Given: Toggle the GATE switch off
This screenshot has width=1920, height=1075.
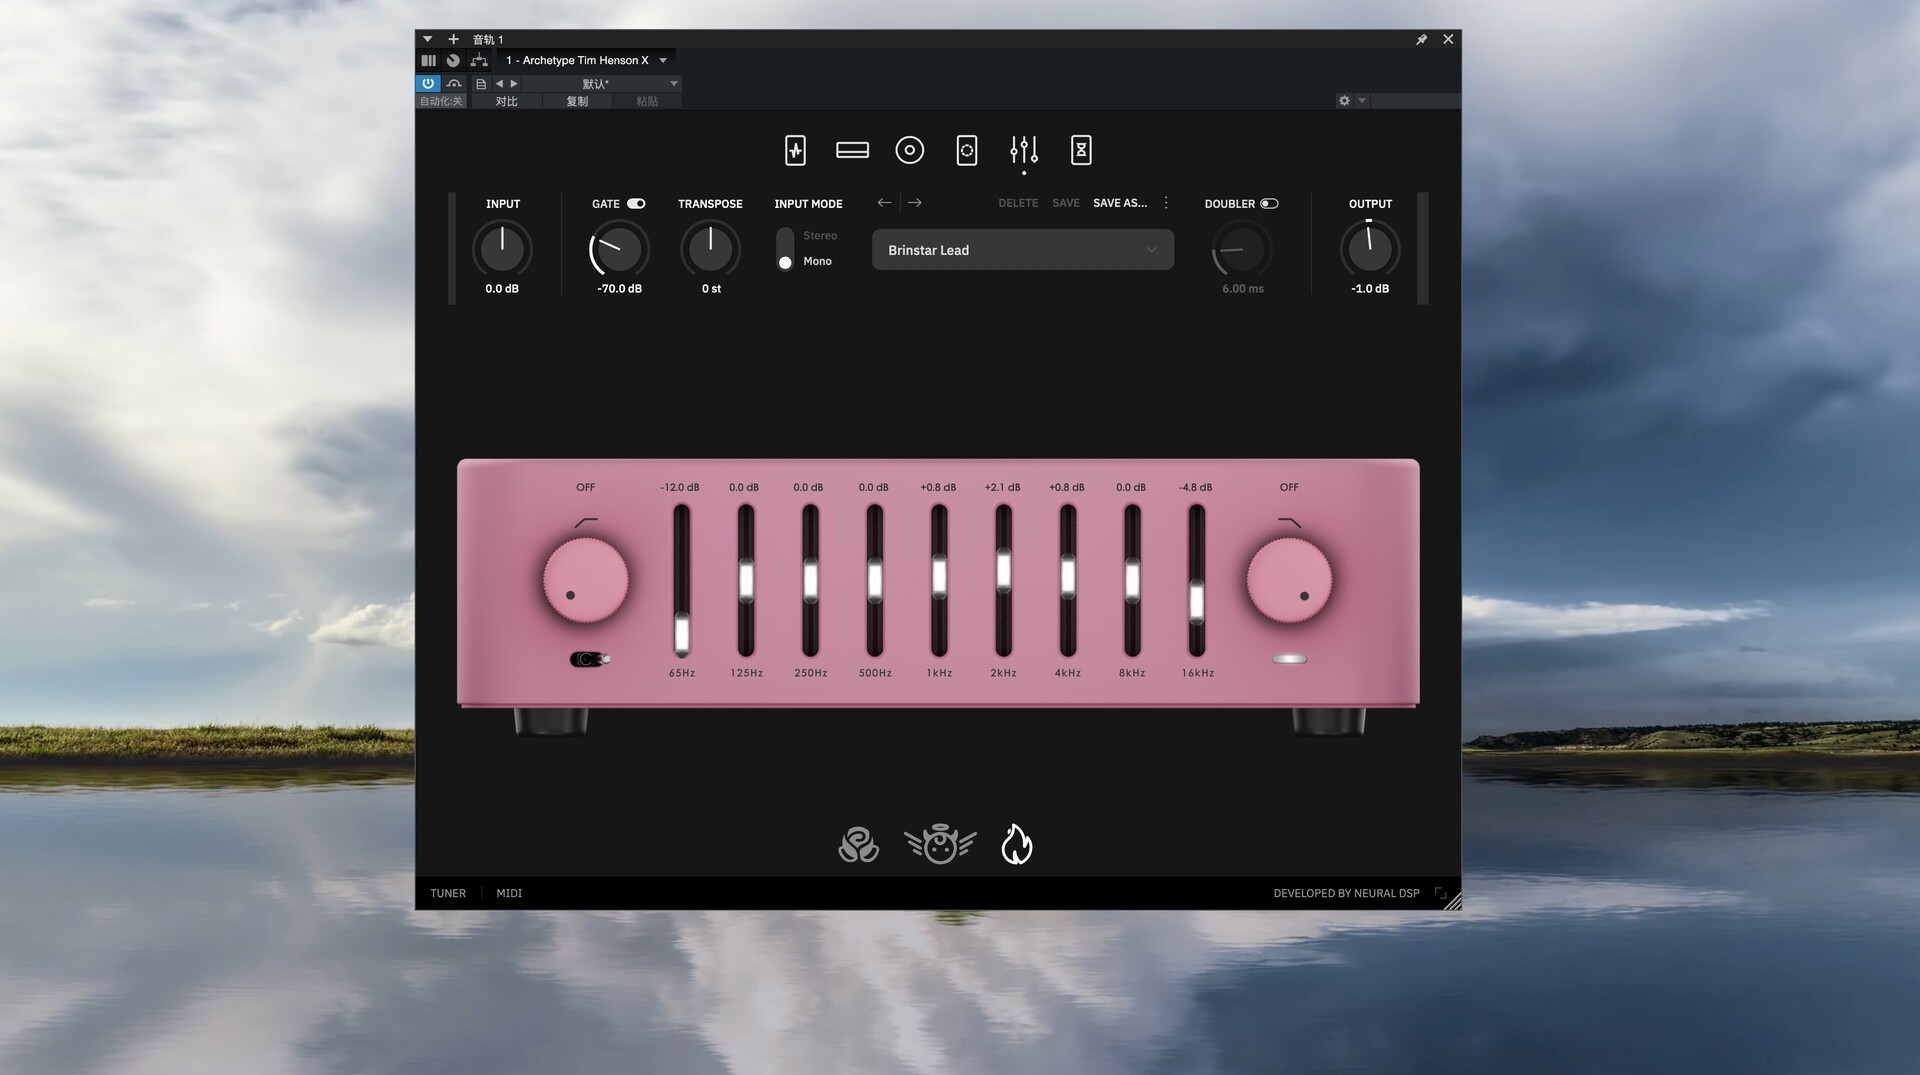Looking at the screenshot, I should click(636, 204).
